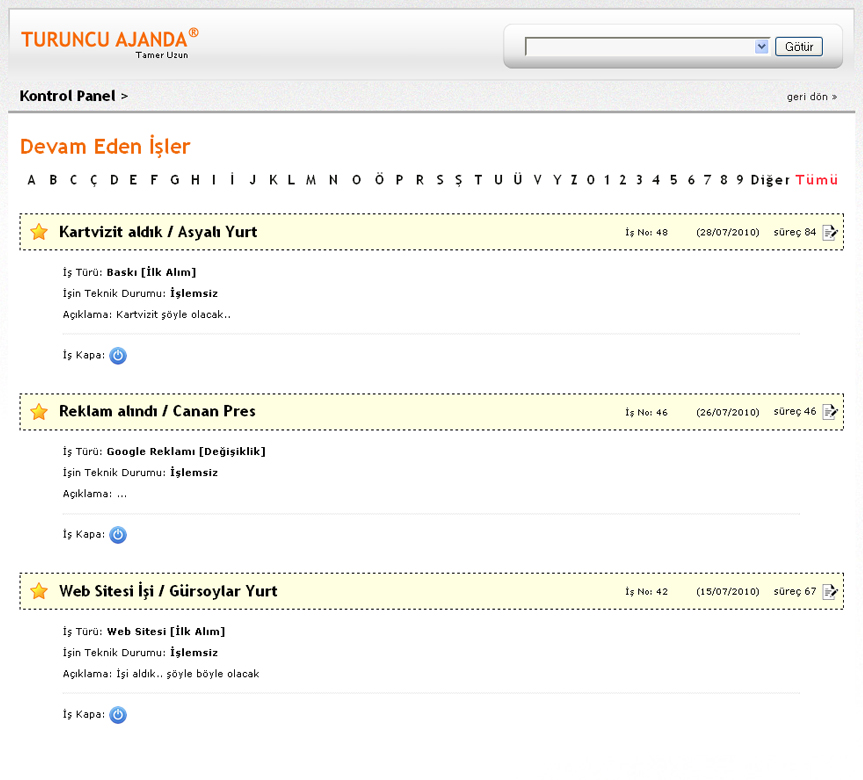Screen dimensions: 863x780
Task: Filter jobs by the digit 5
Action: [673, 180]
